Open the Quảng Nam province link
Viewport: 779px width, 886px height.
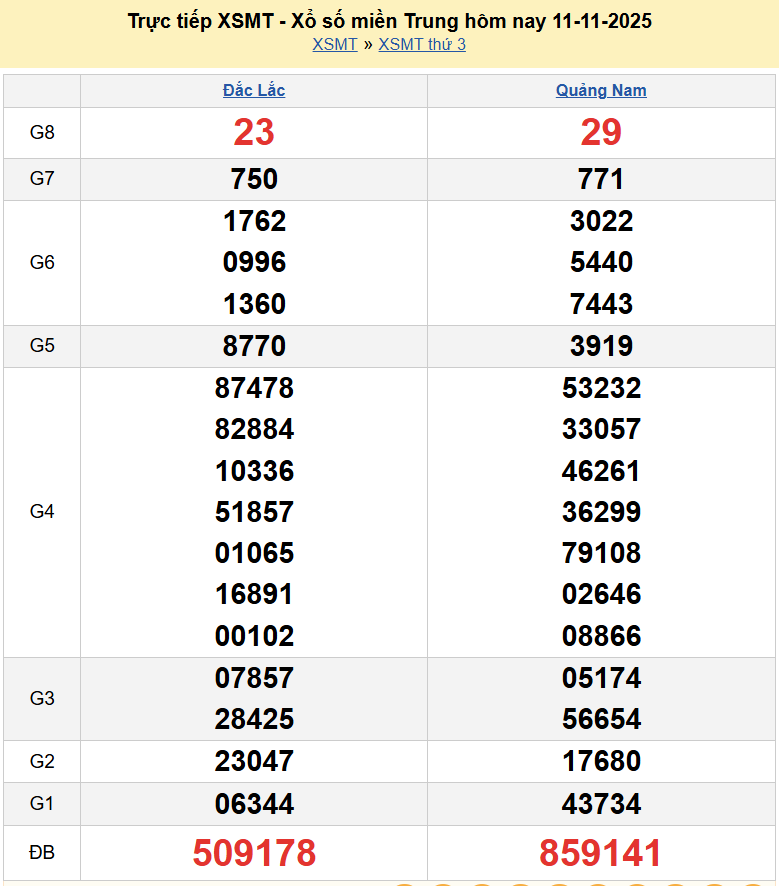[601, 90]
